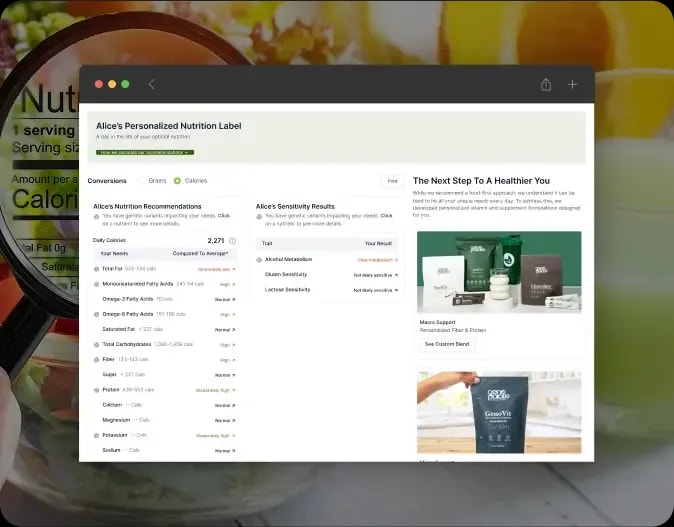The image size is (674, 527).
Task: Select the Gluten Sensitivity trait name
Action: (x=286, y=274)
